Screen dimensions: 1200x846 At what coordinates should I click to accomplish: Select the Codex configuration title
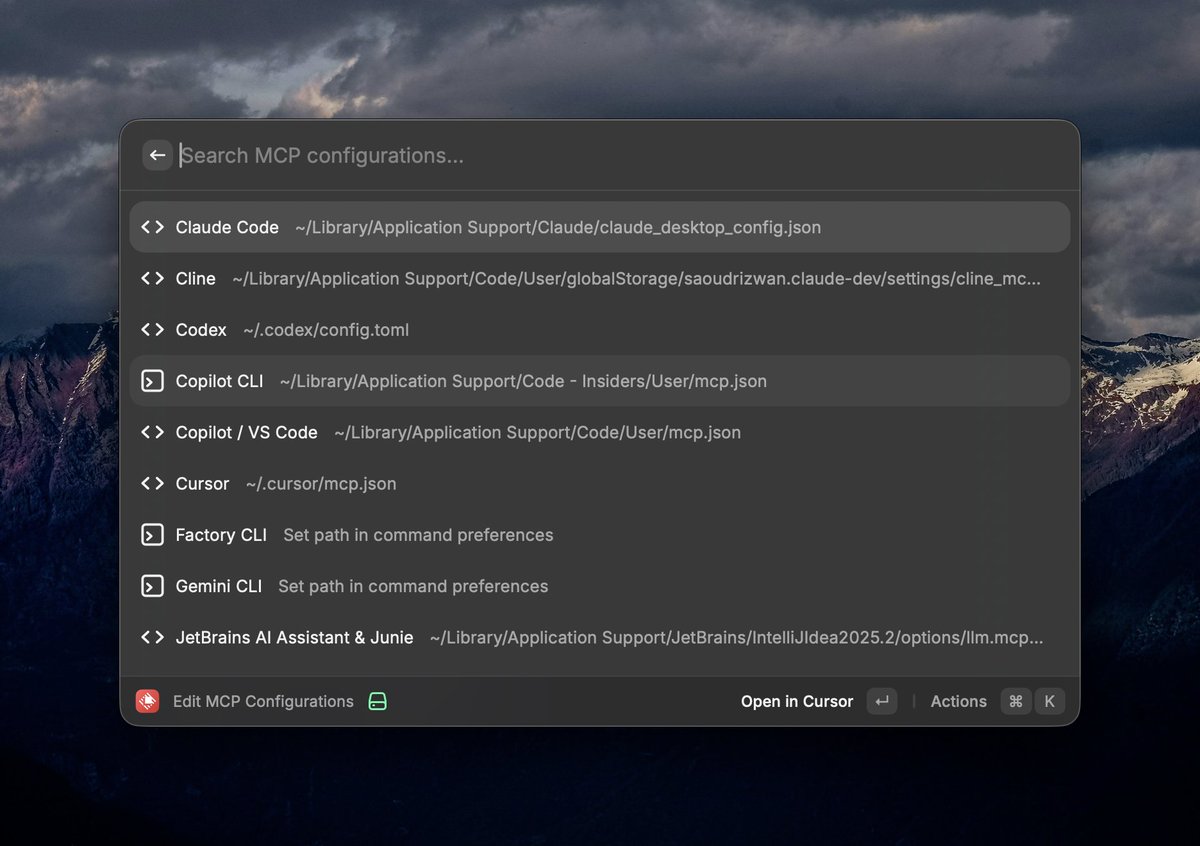tap(201, 330)
